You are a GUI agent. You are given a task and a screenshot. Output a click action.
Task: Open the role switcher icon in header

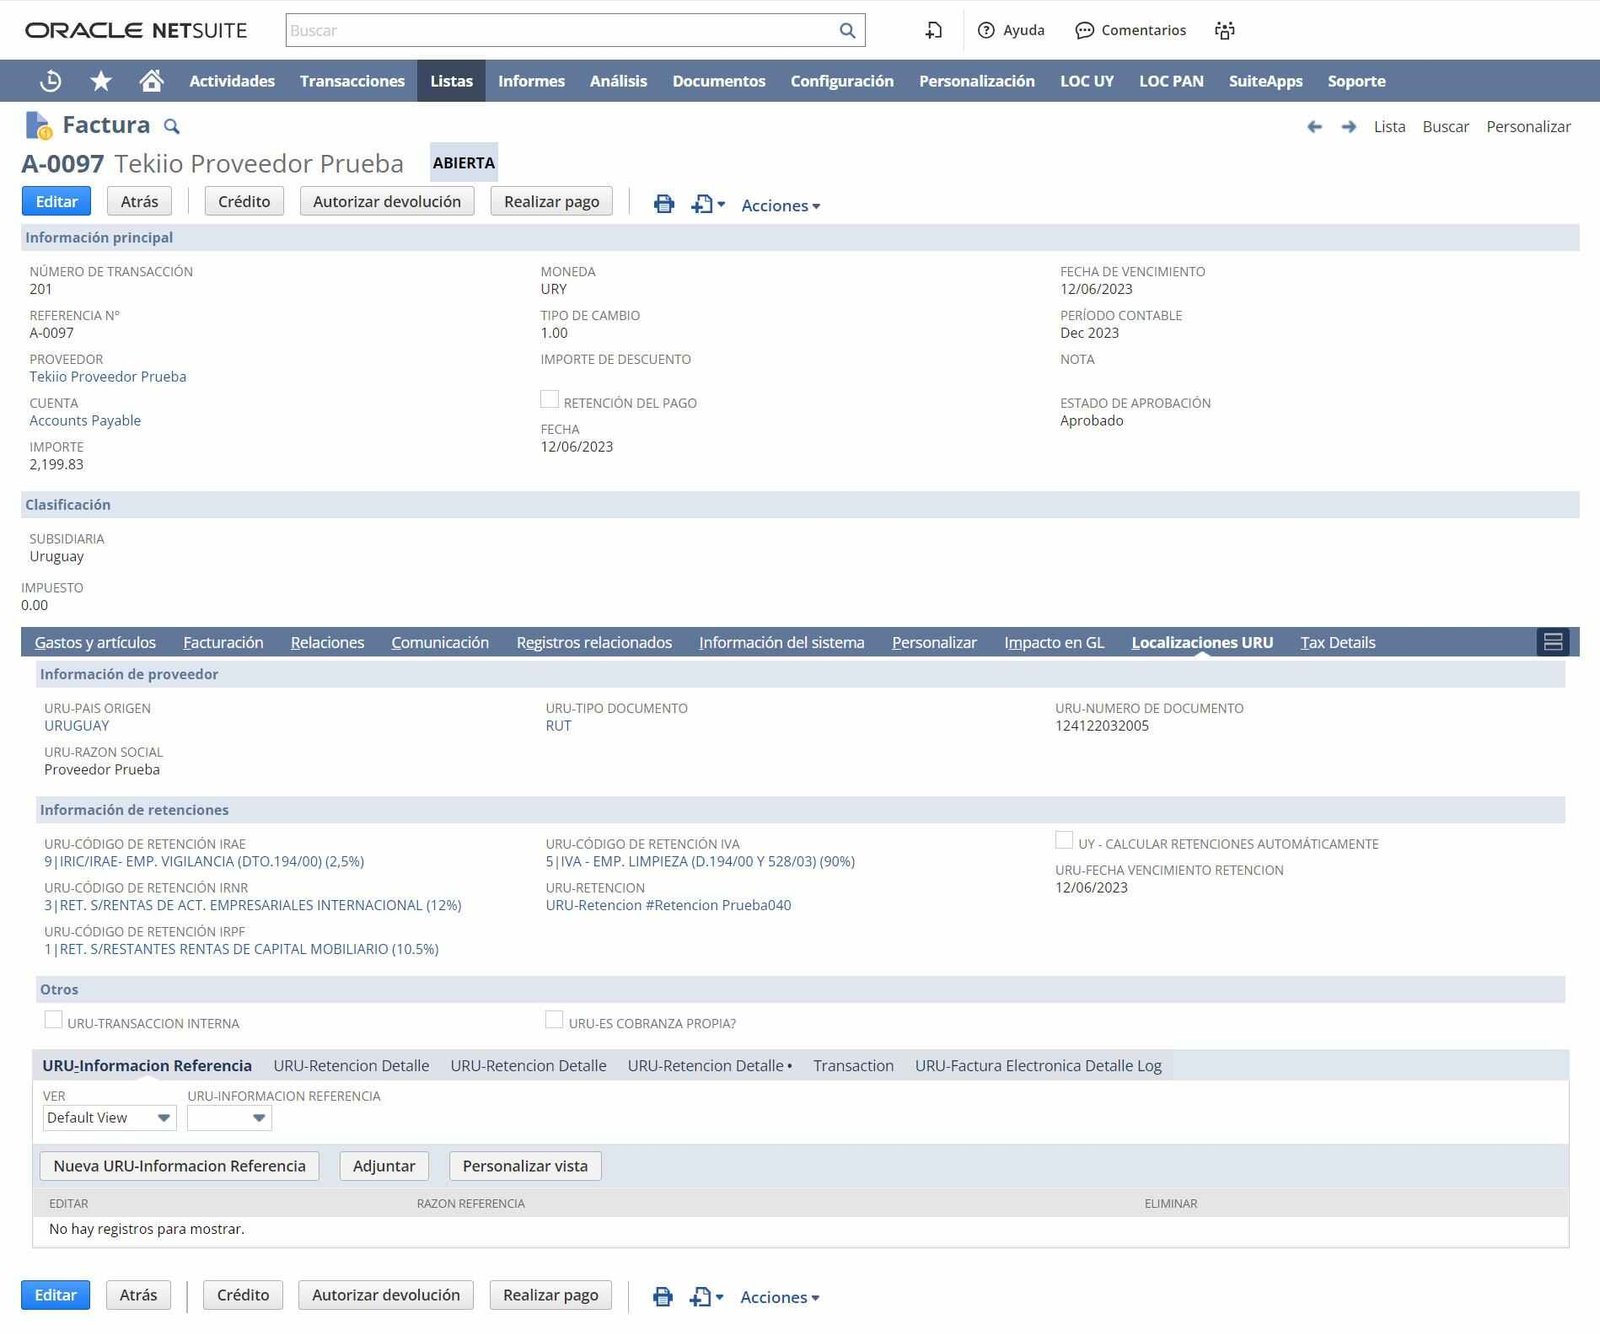coord(1225,31)
